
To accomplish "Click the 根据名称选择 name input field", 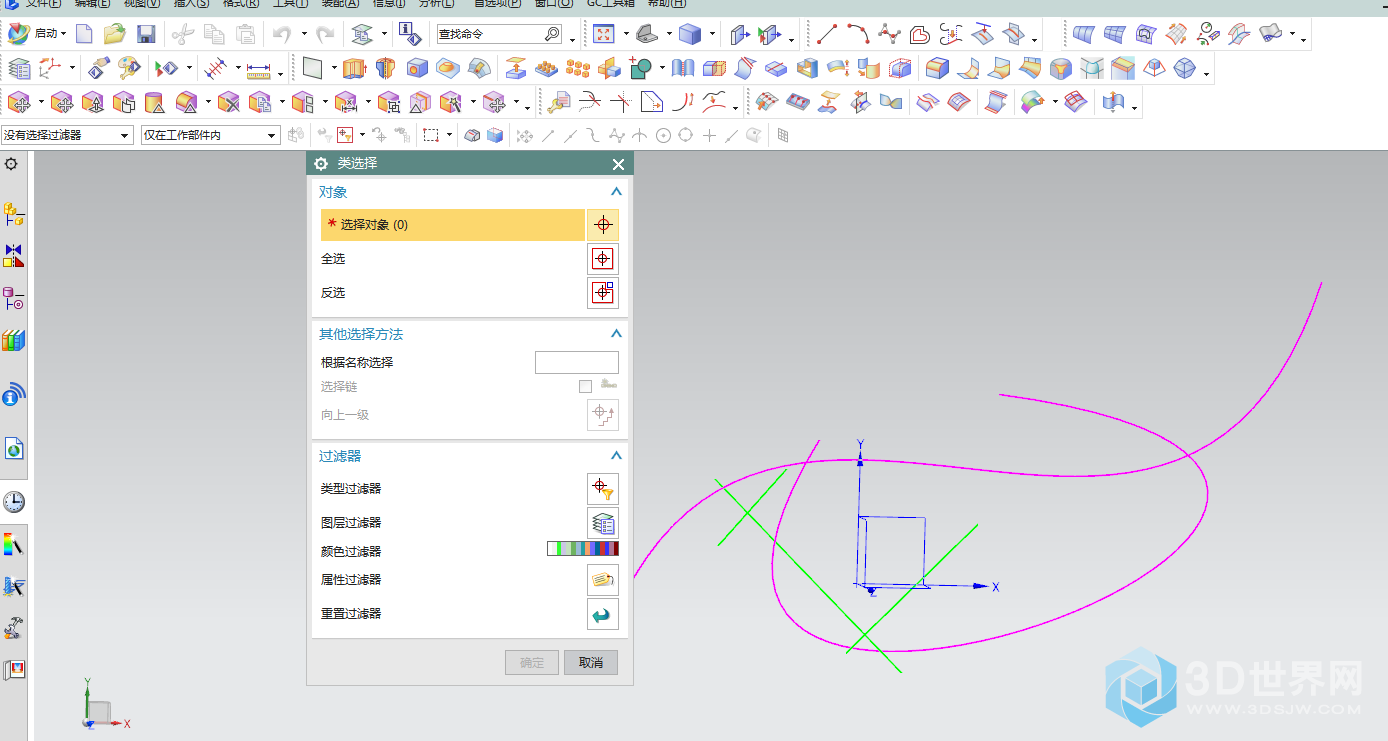I will [x=577, y=362].
